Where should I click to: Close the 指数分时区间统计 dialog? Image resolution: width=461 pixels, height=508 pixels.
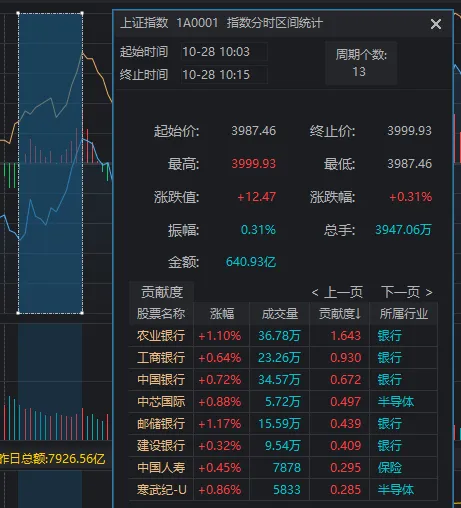436,24
